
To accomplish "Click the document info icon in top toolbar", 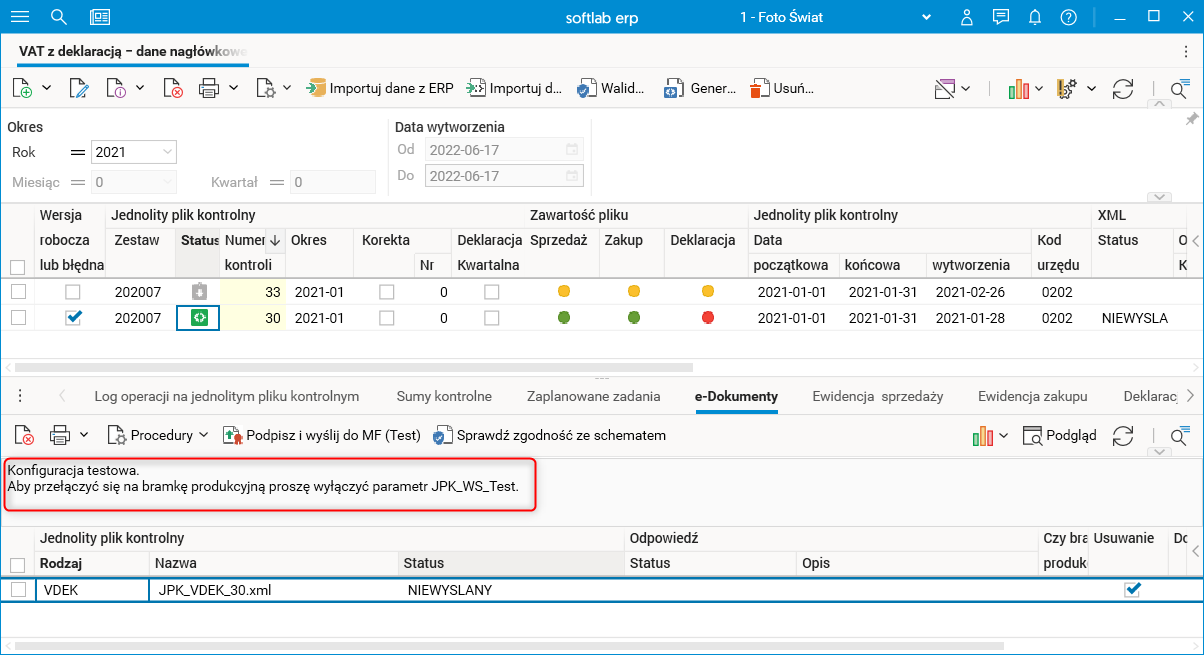I will pos(116,88).
